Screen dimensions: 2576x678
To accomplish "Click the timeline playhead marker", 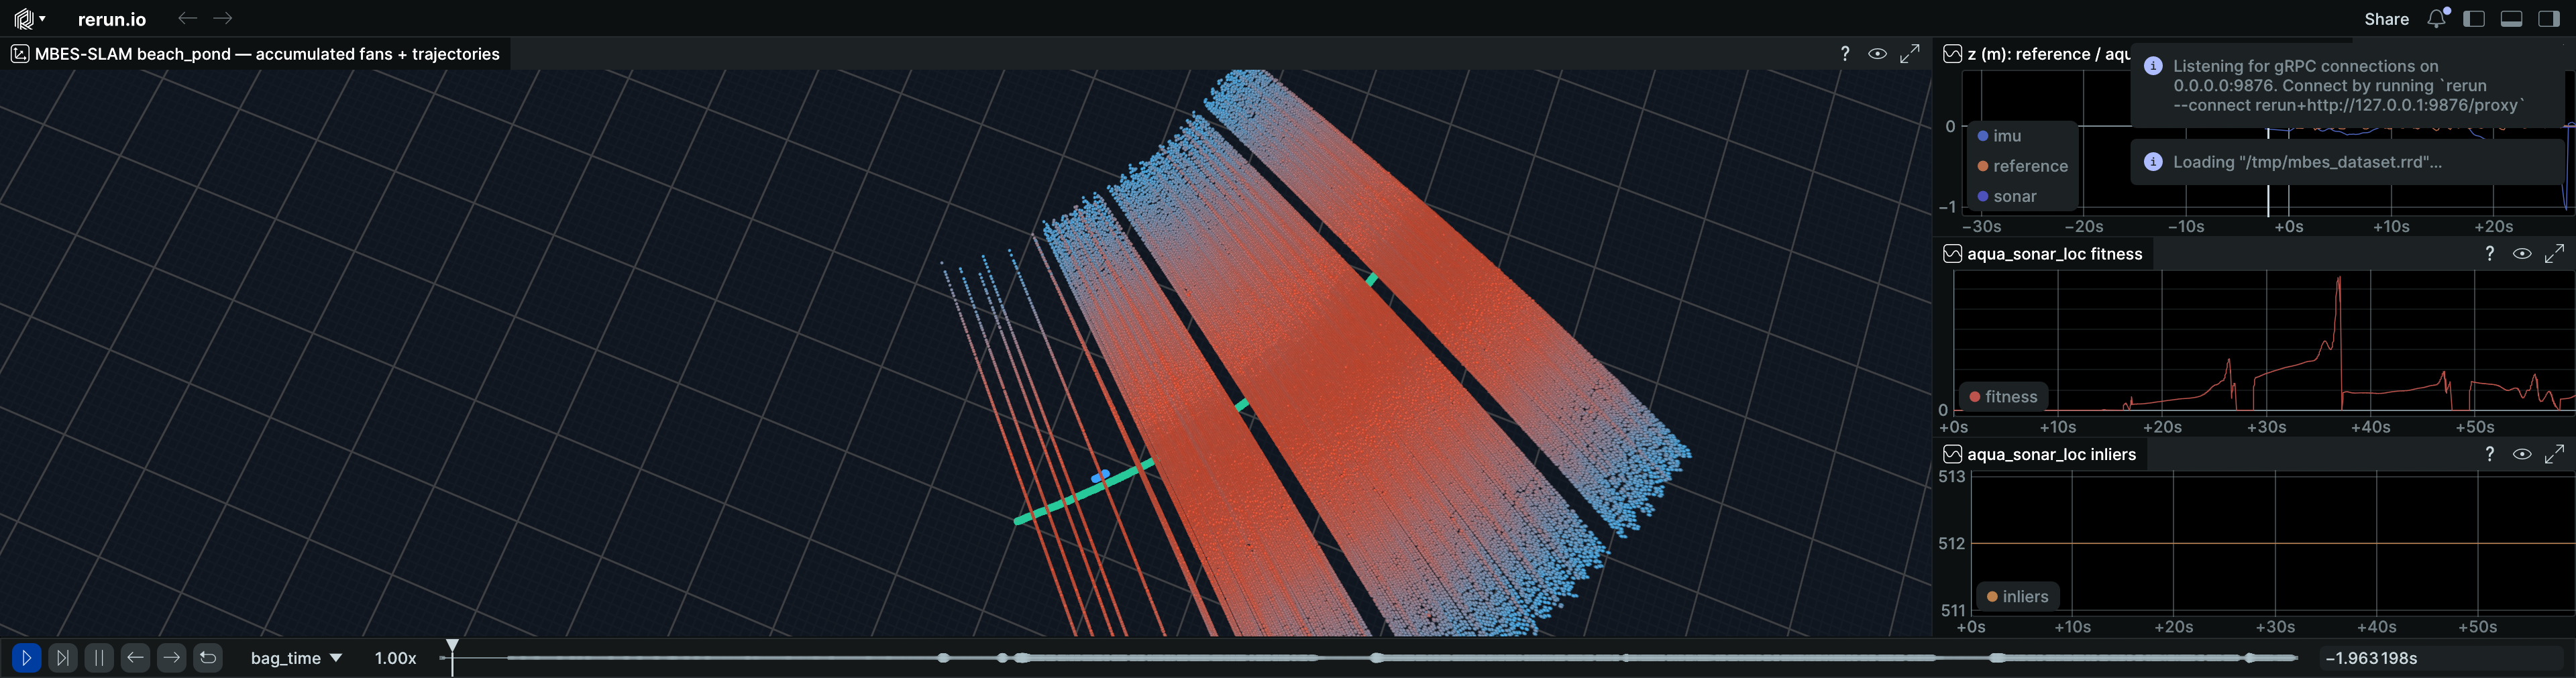I will pos(452,647).
